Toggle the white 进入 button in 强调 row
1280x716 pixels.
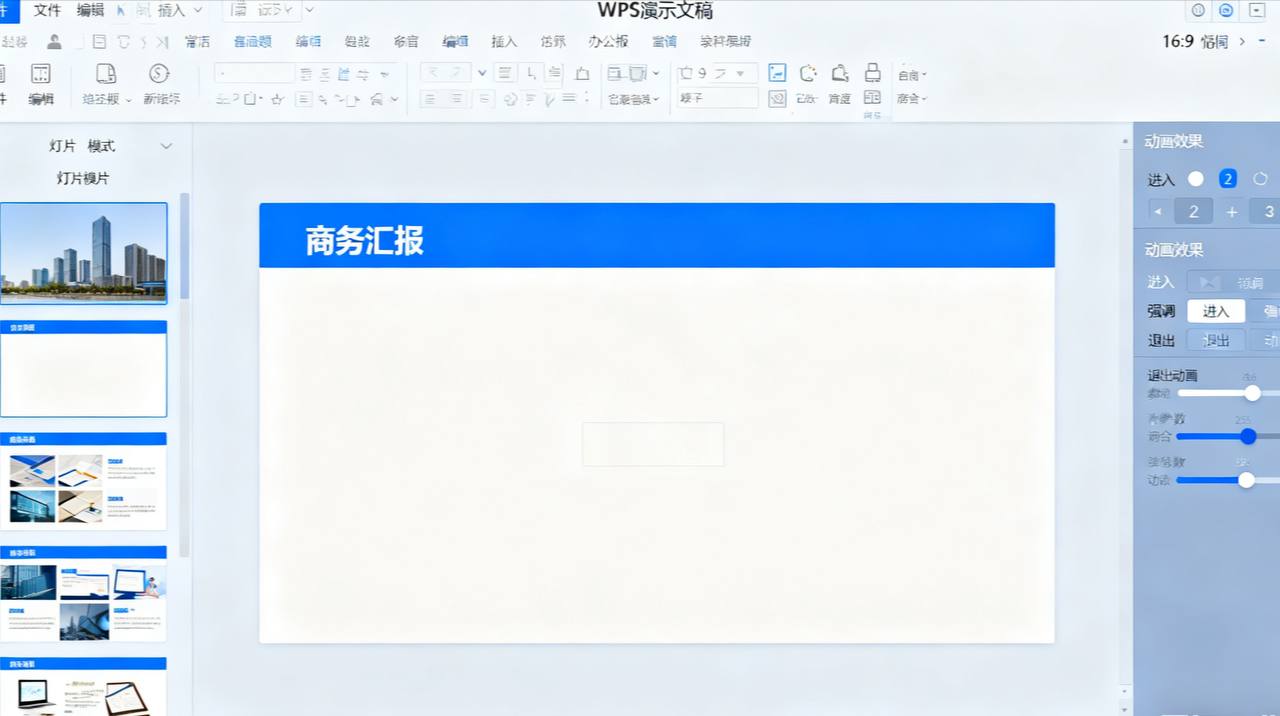1215,311
